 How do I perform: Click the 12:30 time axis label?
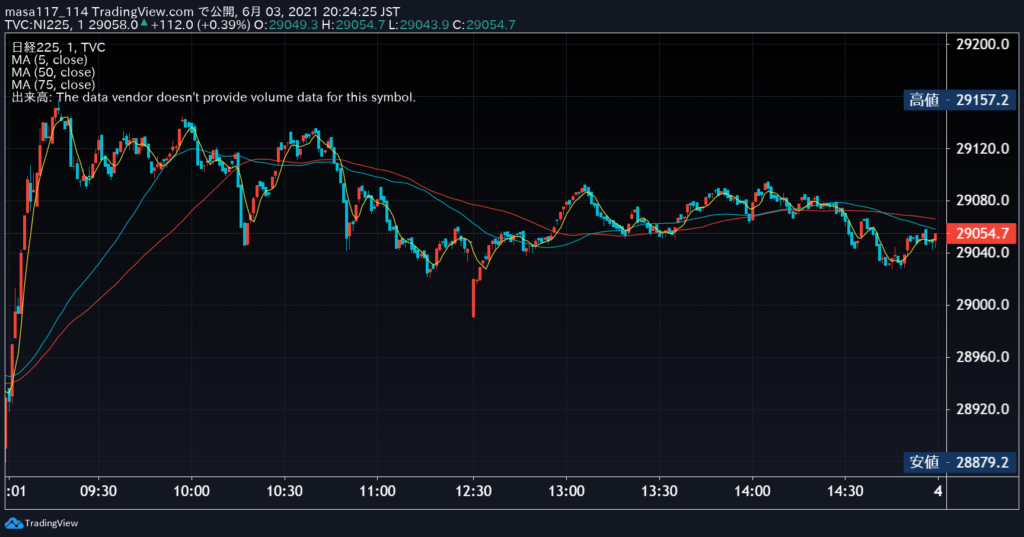click(473, 491)
